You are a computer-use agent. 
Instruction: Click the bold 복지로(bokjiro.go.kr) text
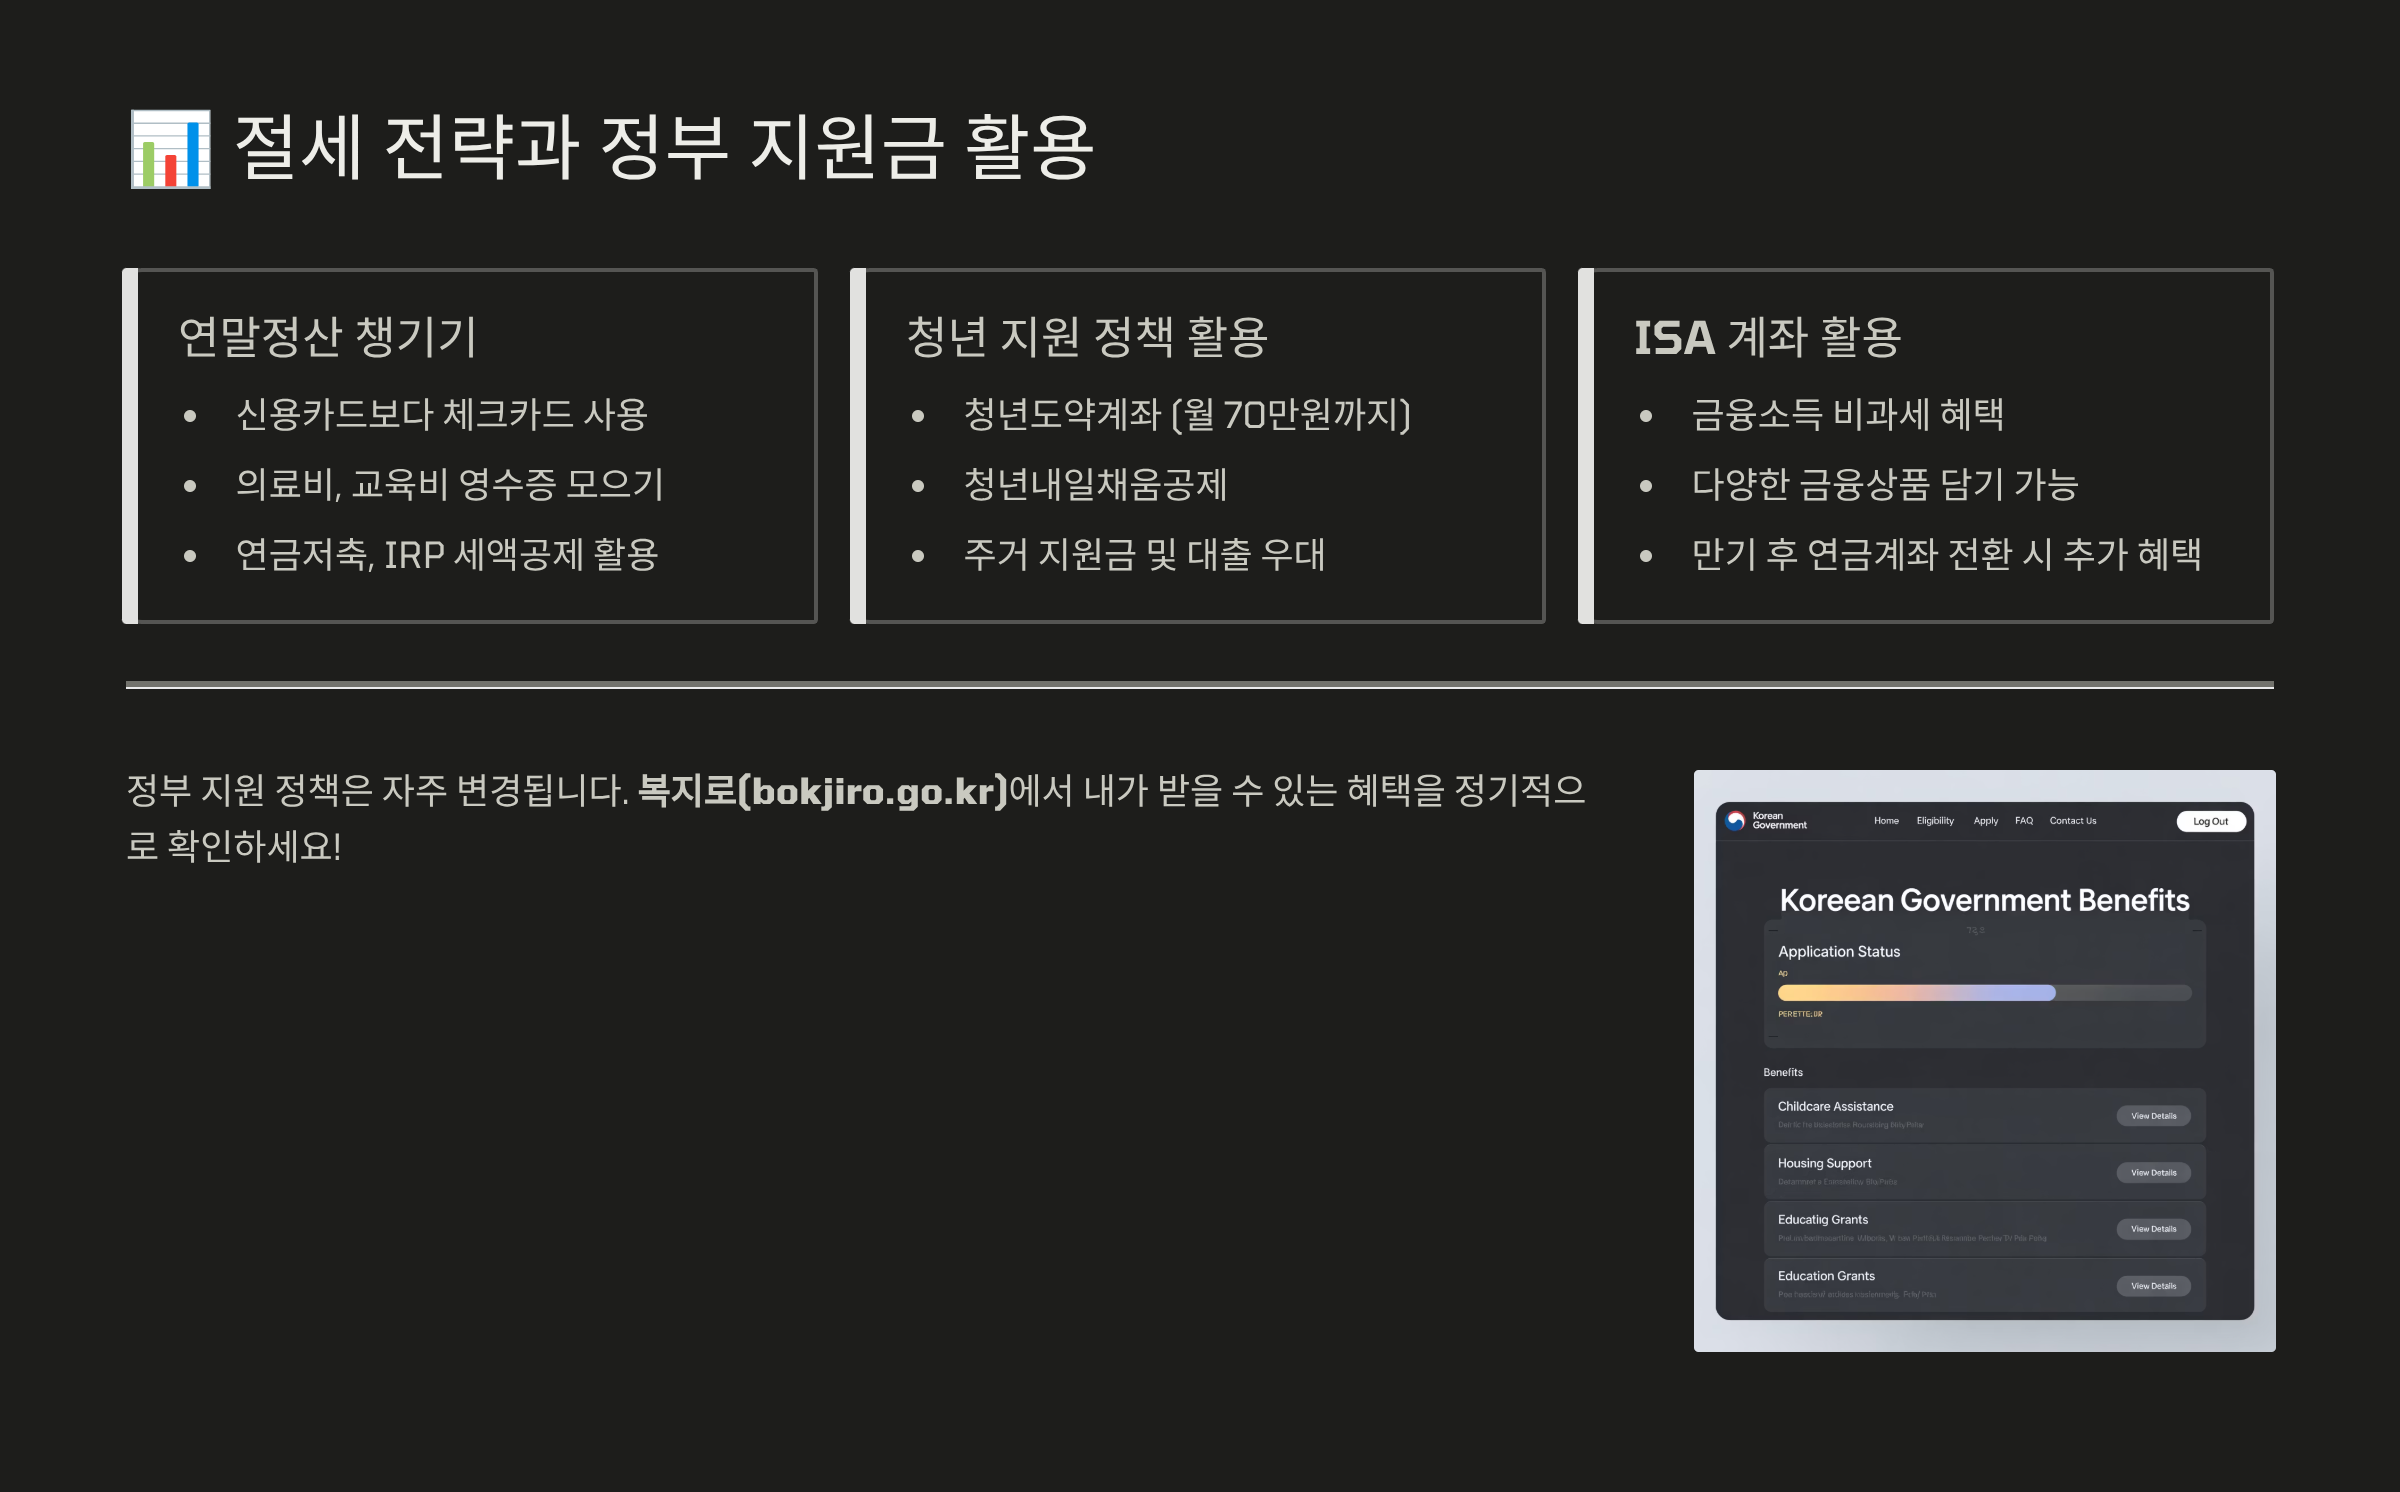(823, 791)
